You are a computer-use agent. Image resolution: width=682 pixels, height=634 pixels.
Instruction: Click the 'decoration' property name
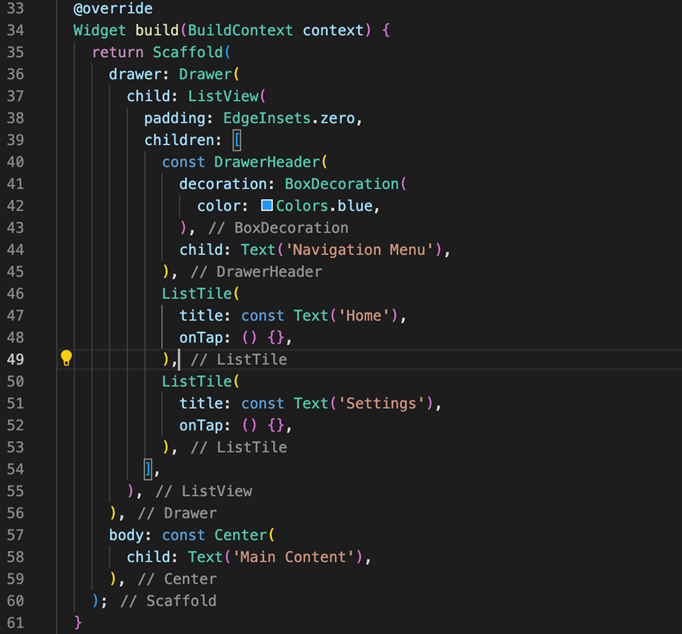pos(223,184)
